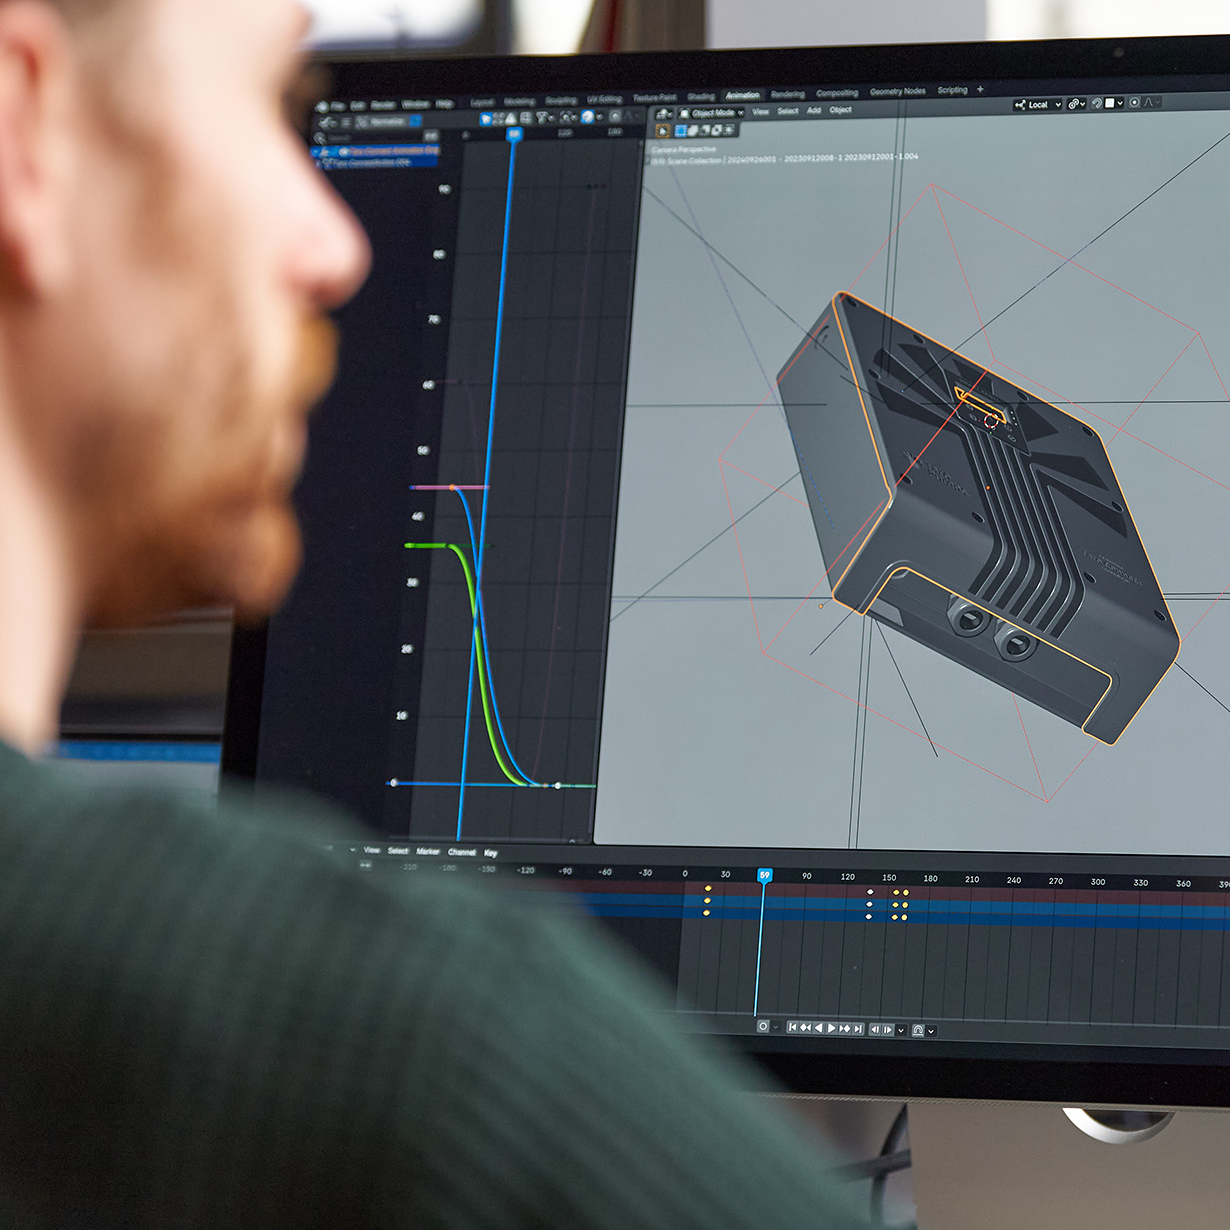
Task: Open the dope sheet Select menu
Action: click(398, 851)
